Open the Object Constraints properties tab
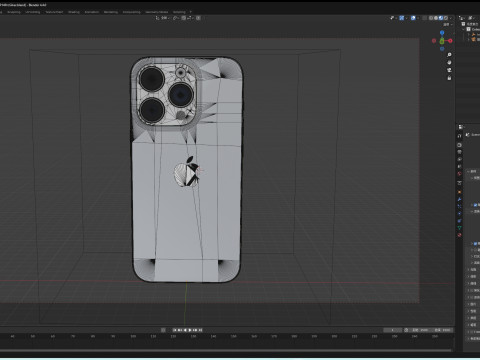This screenshot has width=480, height=360. (459, 221)
